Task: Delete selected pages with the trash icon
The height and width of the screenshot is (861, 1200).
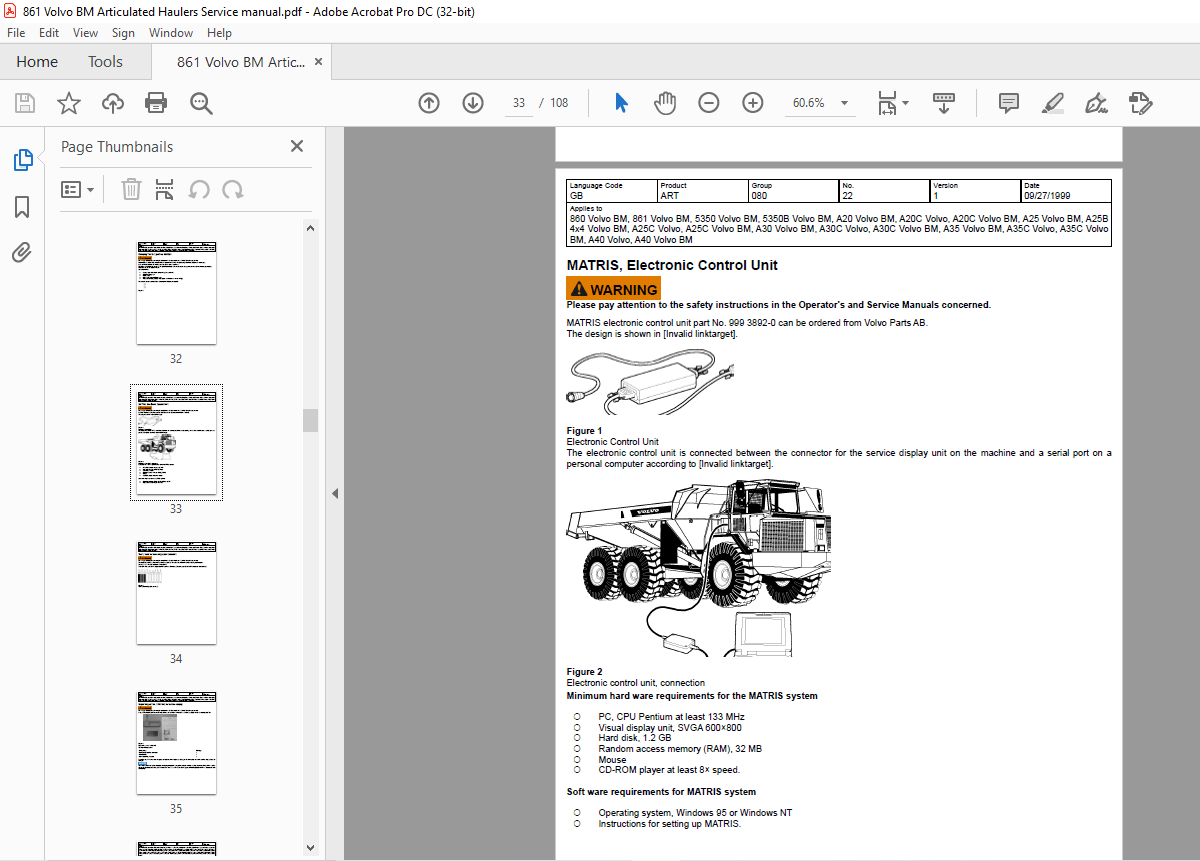Action: click(x=131, y=189)
